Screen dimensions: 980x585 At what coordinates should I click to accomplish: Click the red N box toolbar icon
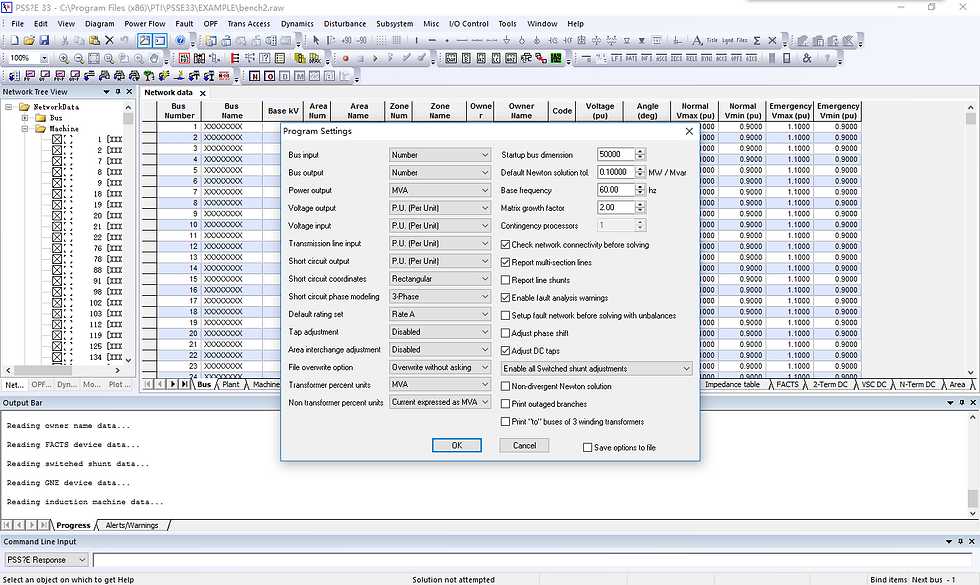[254, 76]
